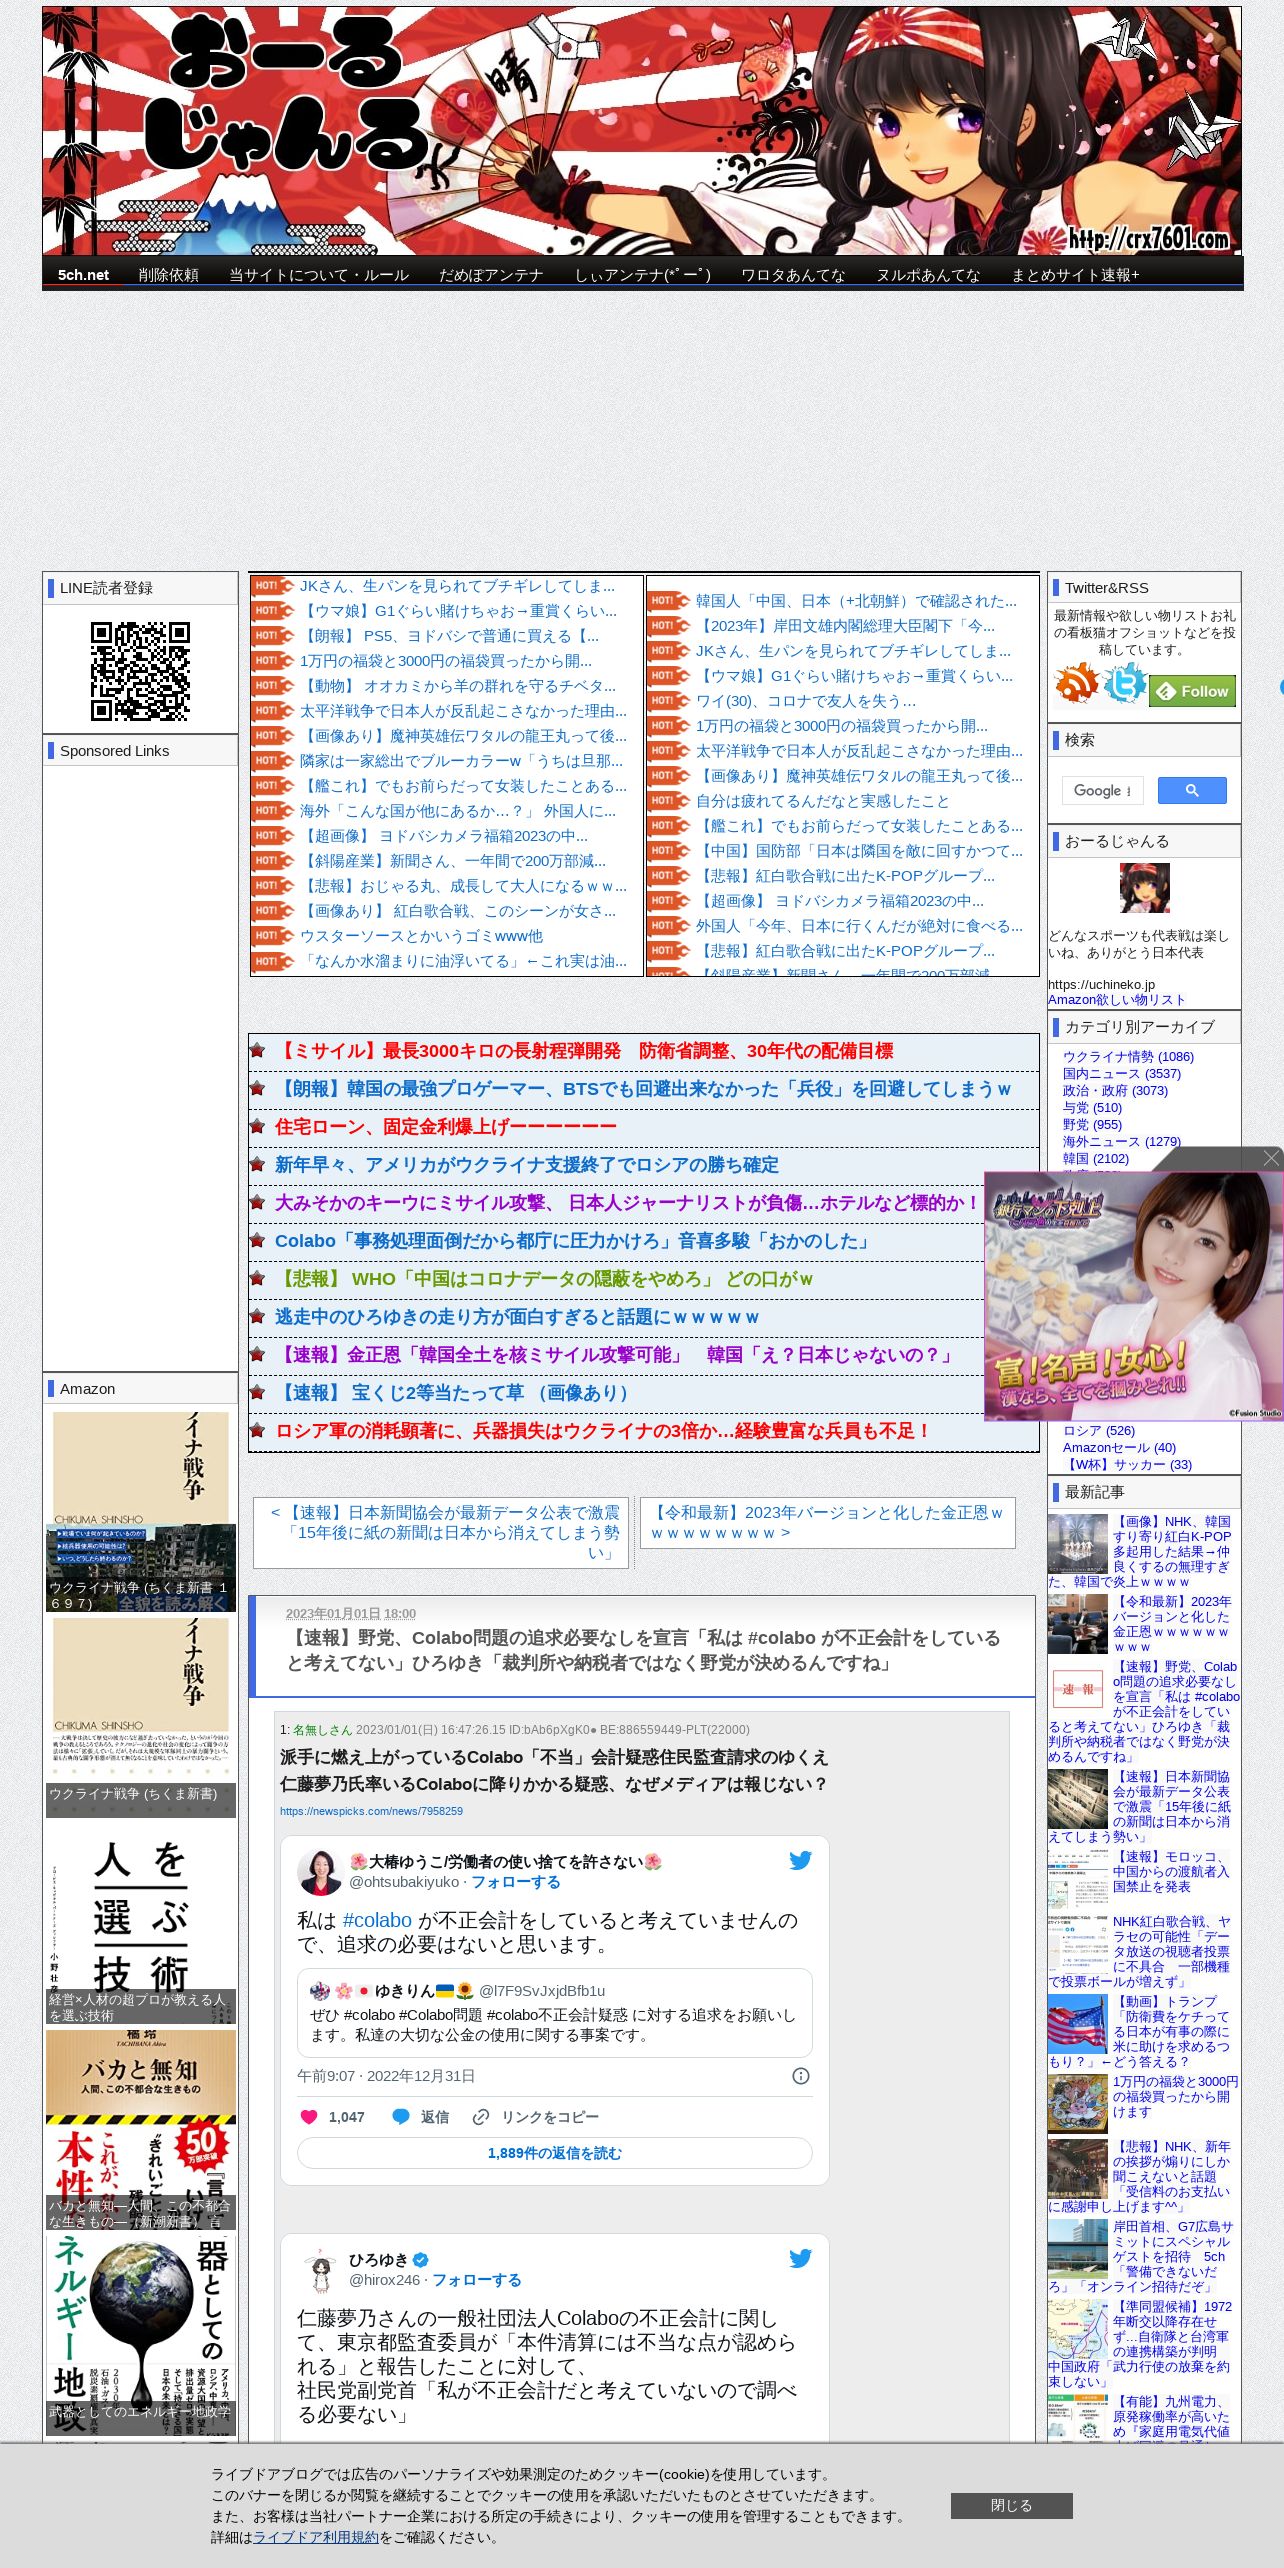Open category 政治・政府 (3073)
Screen dimensions: 1284x2568
[1115, 1090]
